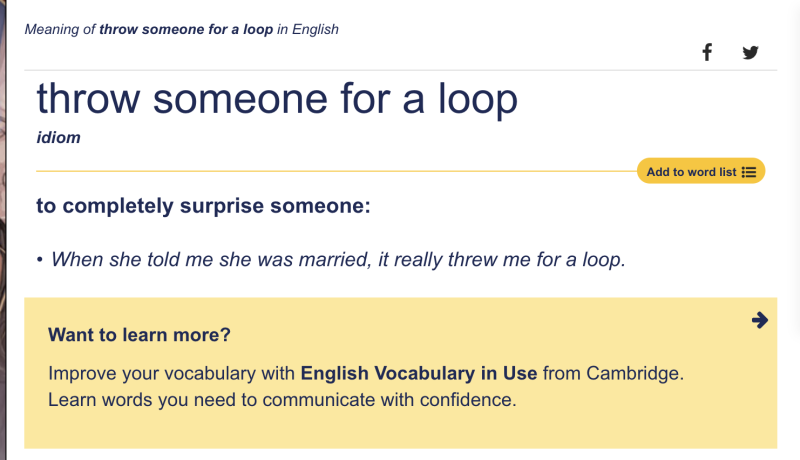Click 'Learn words you need to communicate' line
This screenshot has width=800, height=460.
pos(282,401)
